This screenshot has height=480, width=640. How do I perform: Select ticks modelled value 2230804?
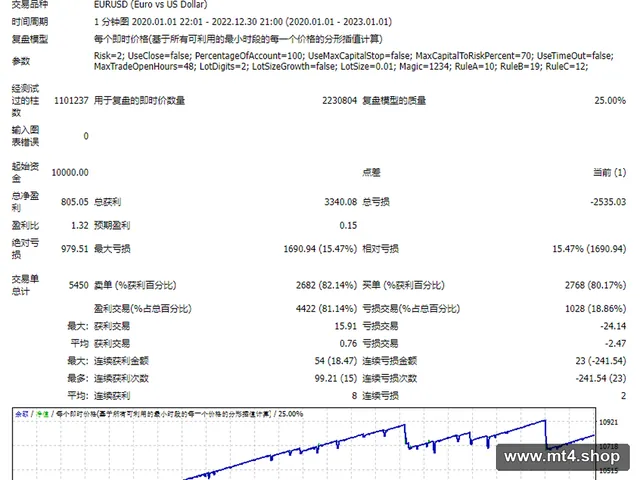[339, 100]
